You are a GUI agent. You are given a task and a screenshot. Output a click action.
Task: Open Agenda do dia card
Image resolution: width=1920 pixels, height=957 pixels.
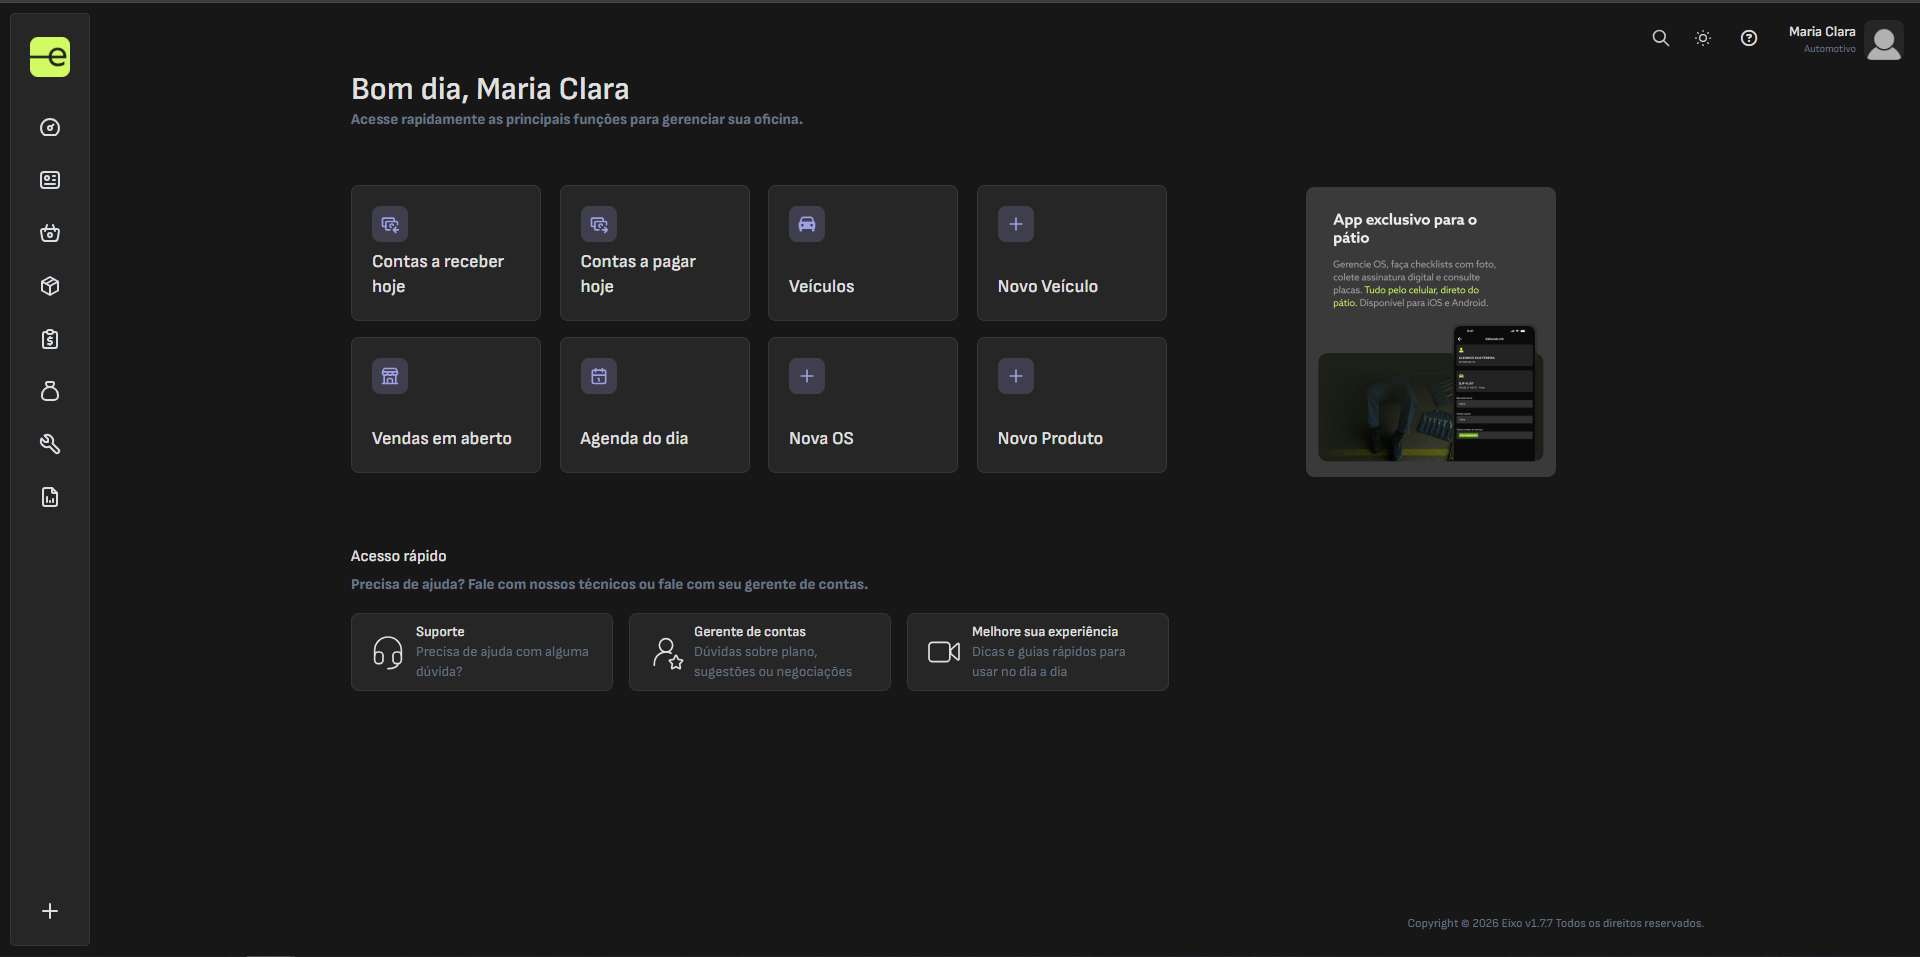tap(654, 405)
